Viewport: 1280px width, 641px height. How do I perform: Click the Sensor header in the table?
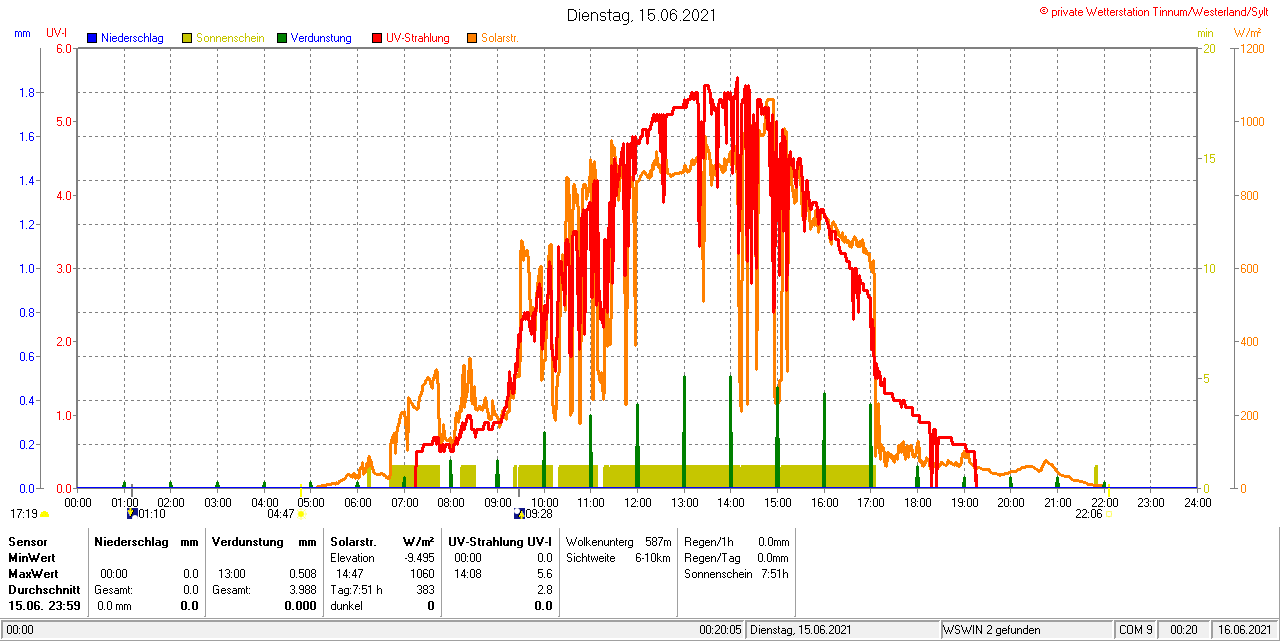pos(27,541)
